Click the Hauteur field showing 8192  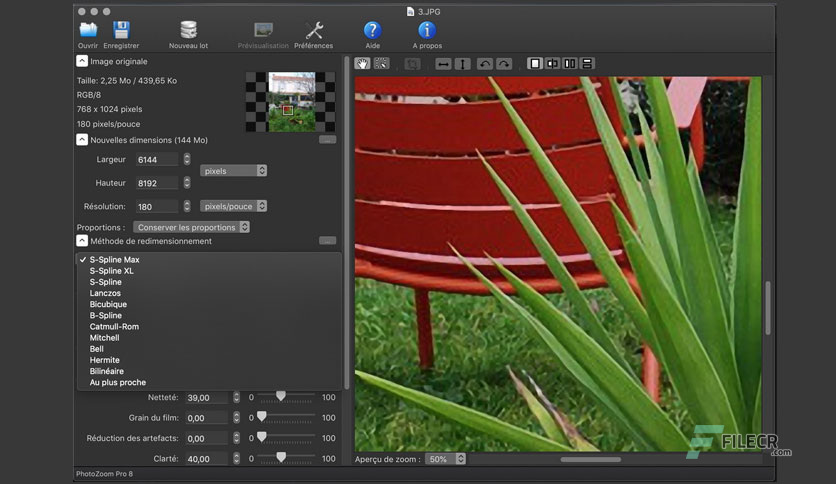tap(157, 183)
